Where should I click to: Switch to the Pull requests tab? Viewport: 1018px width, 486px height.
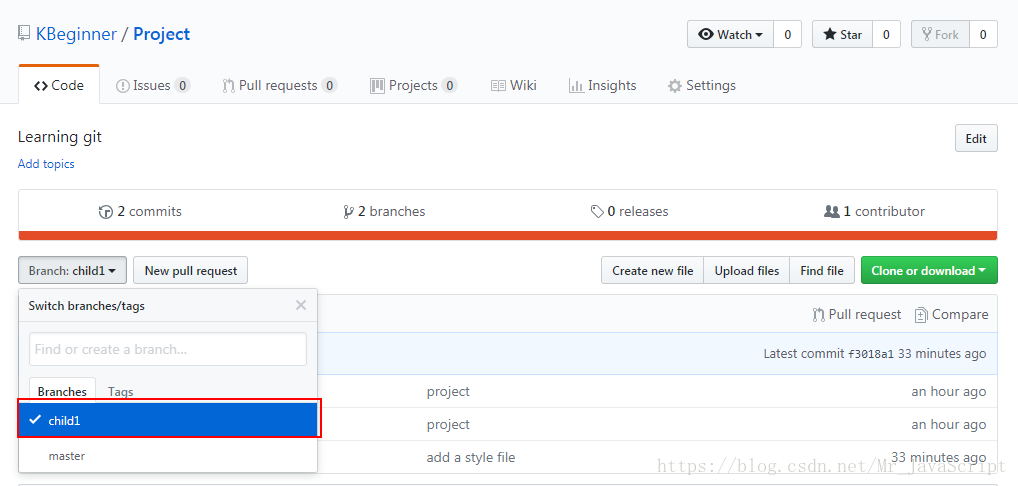280,85
